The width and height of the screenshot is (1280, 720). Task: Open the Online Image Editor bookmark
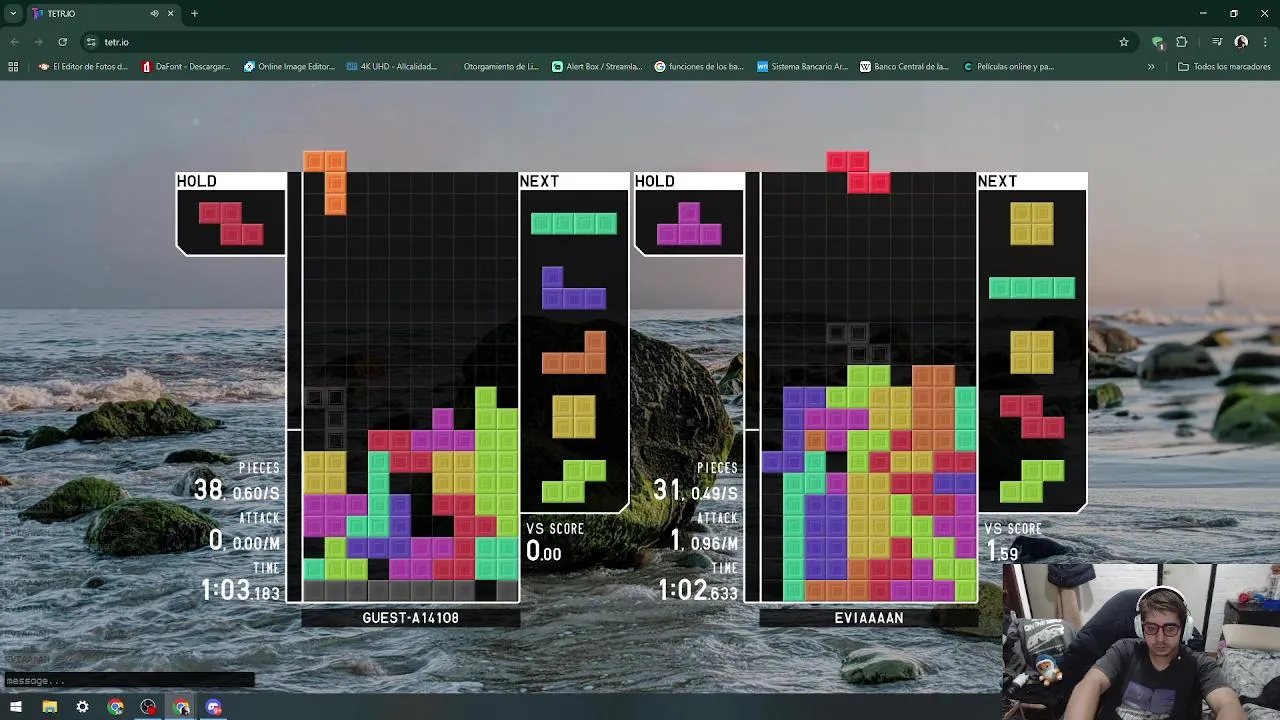pyautogui.click(x=289, y=67)
